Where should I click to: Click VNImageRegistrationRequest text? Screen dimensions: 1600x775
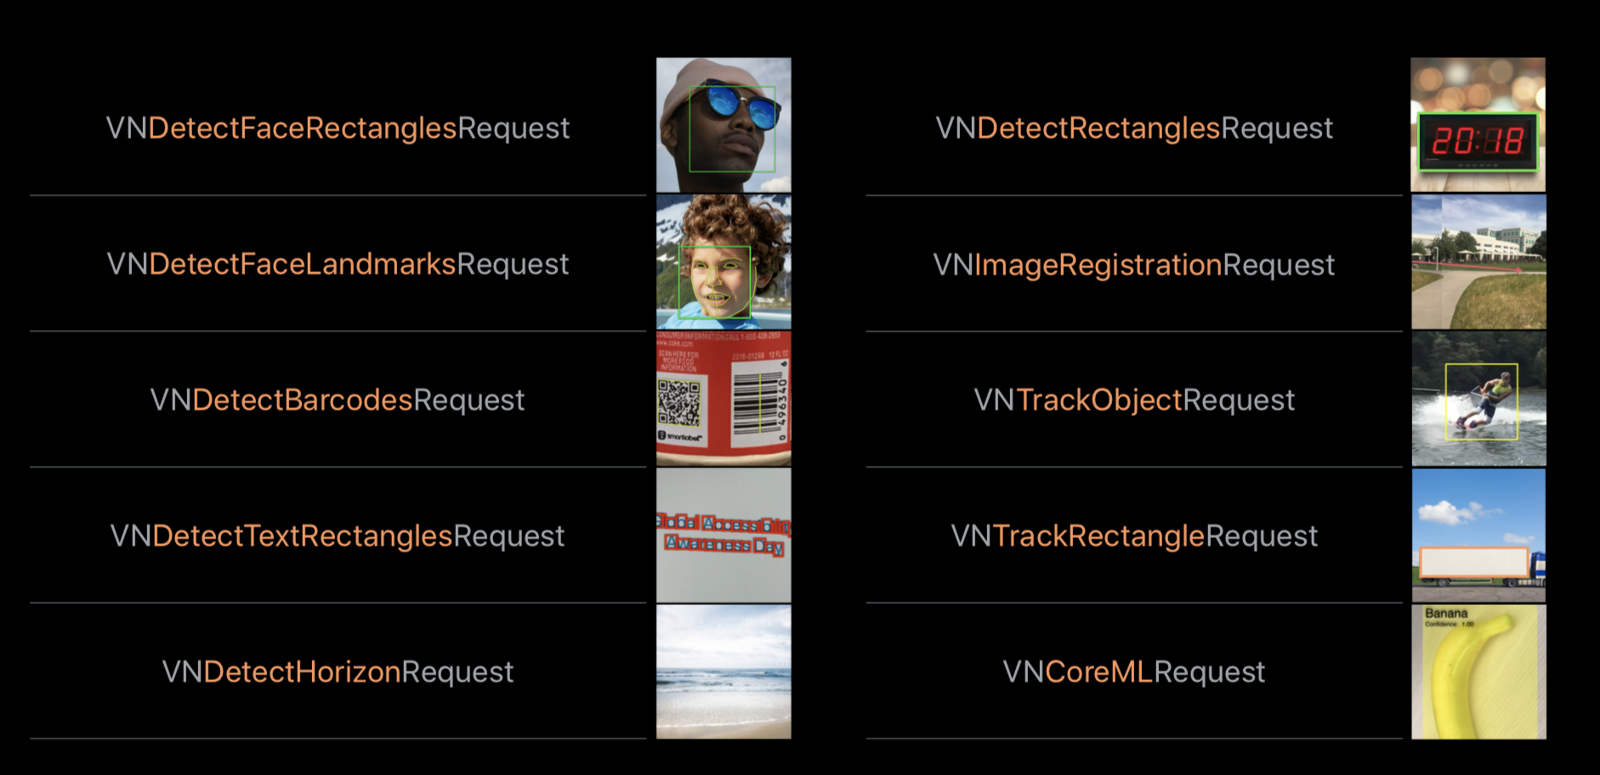click(1134, 264)
